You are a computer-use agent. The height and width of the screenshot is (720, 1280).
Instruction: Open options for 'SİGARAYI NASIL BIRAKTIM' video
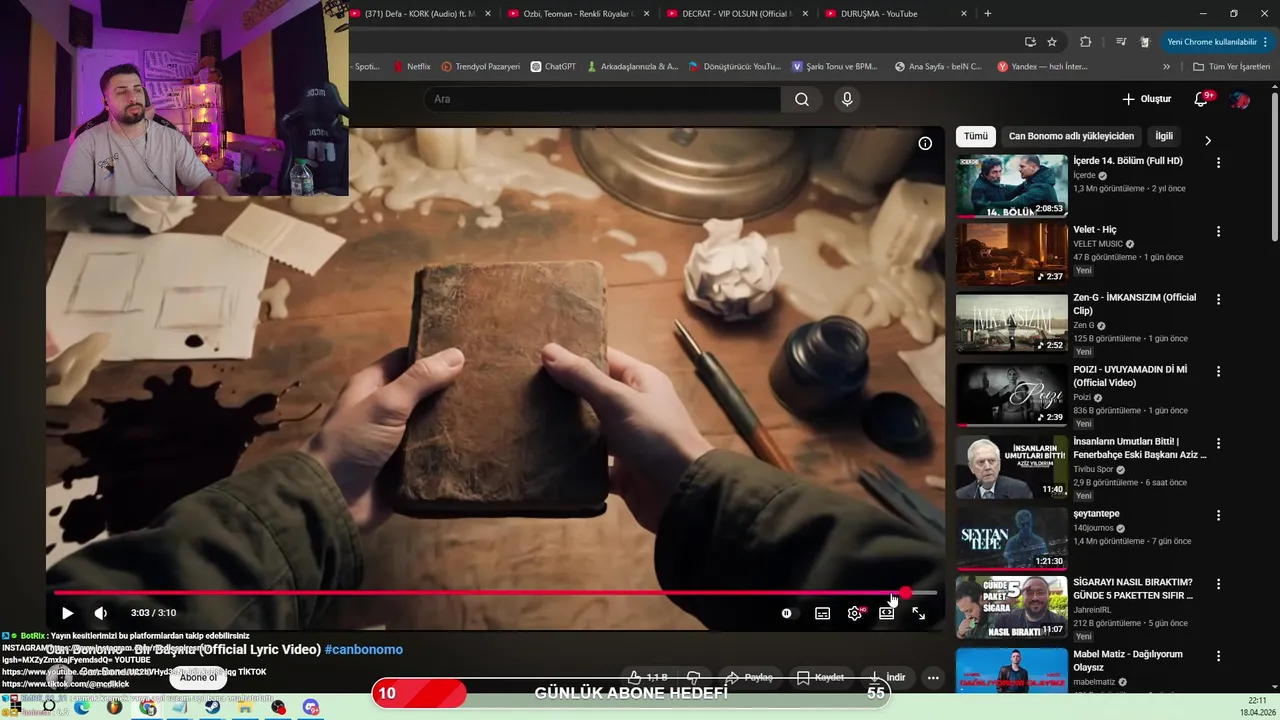pyautogui.click(x=1218, y=584)
